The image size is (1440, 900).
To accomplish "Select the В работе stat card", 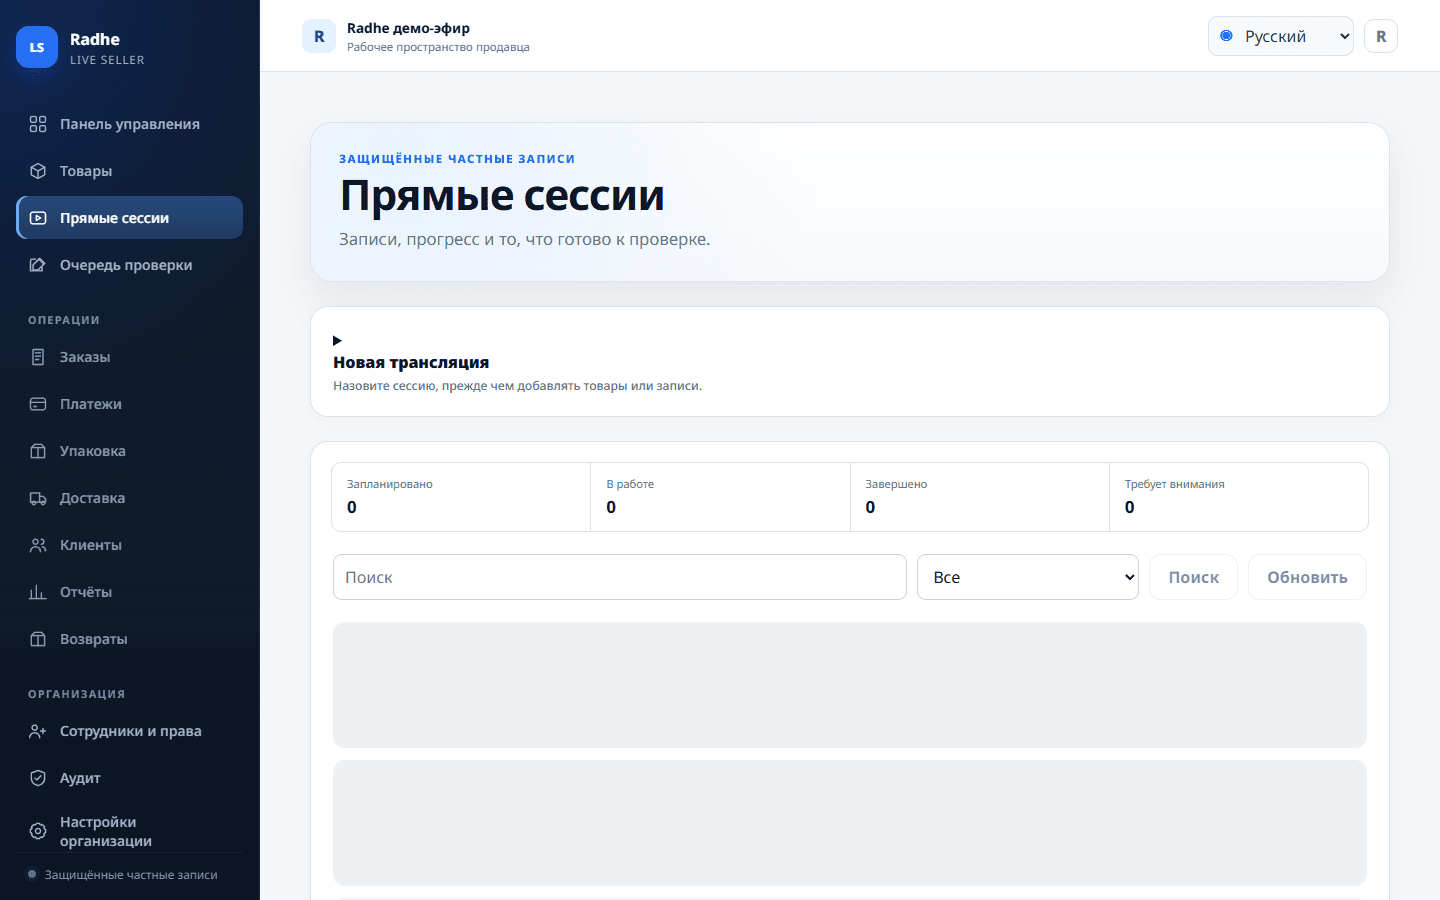I will 720,497.
